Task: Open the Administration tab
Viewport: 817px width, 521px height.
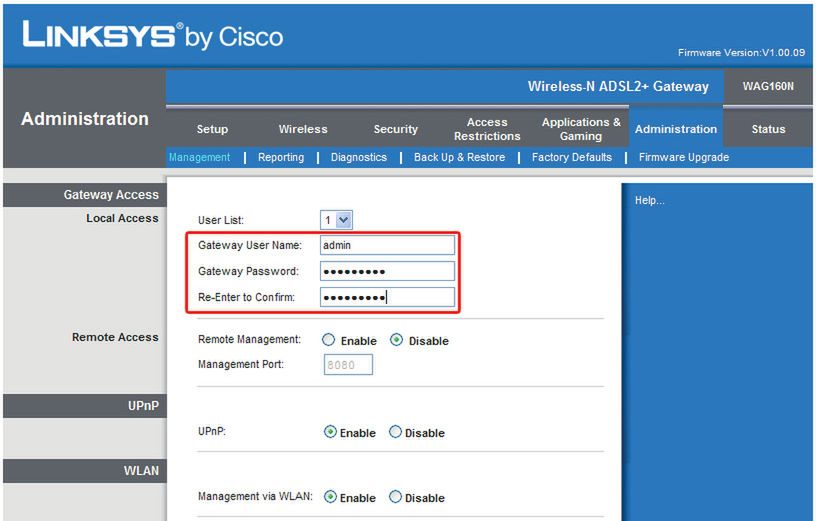Action: point(676,129)
